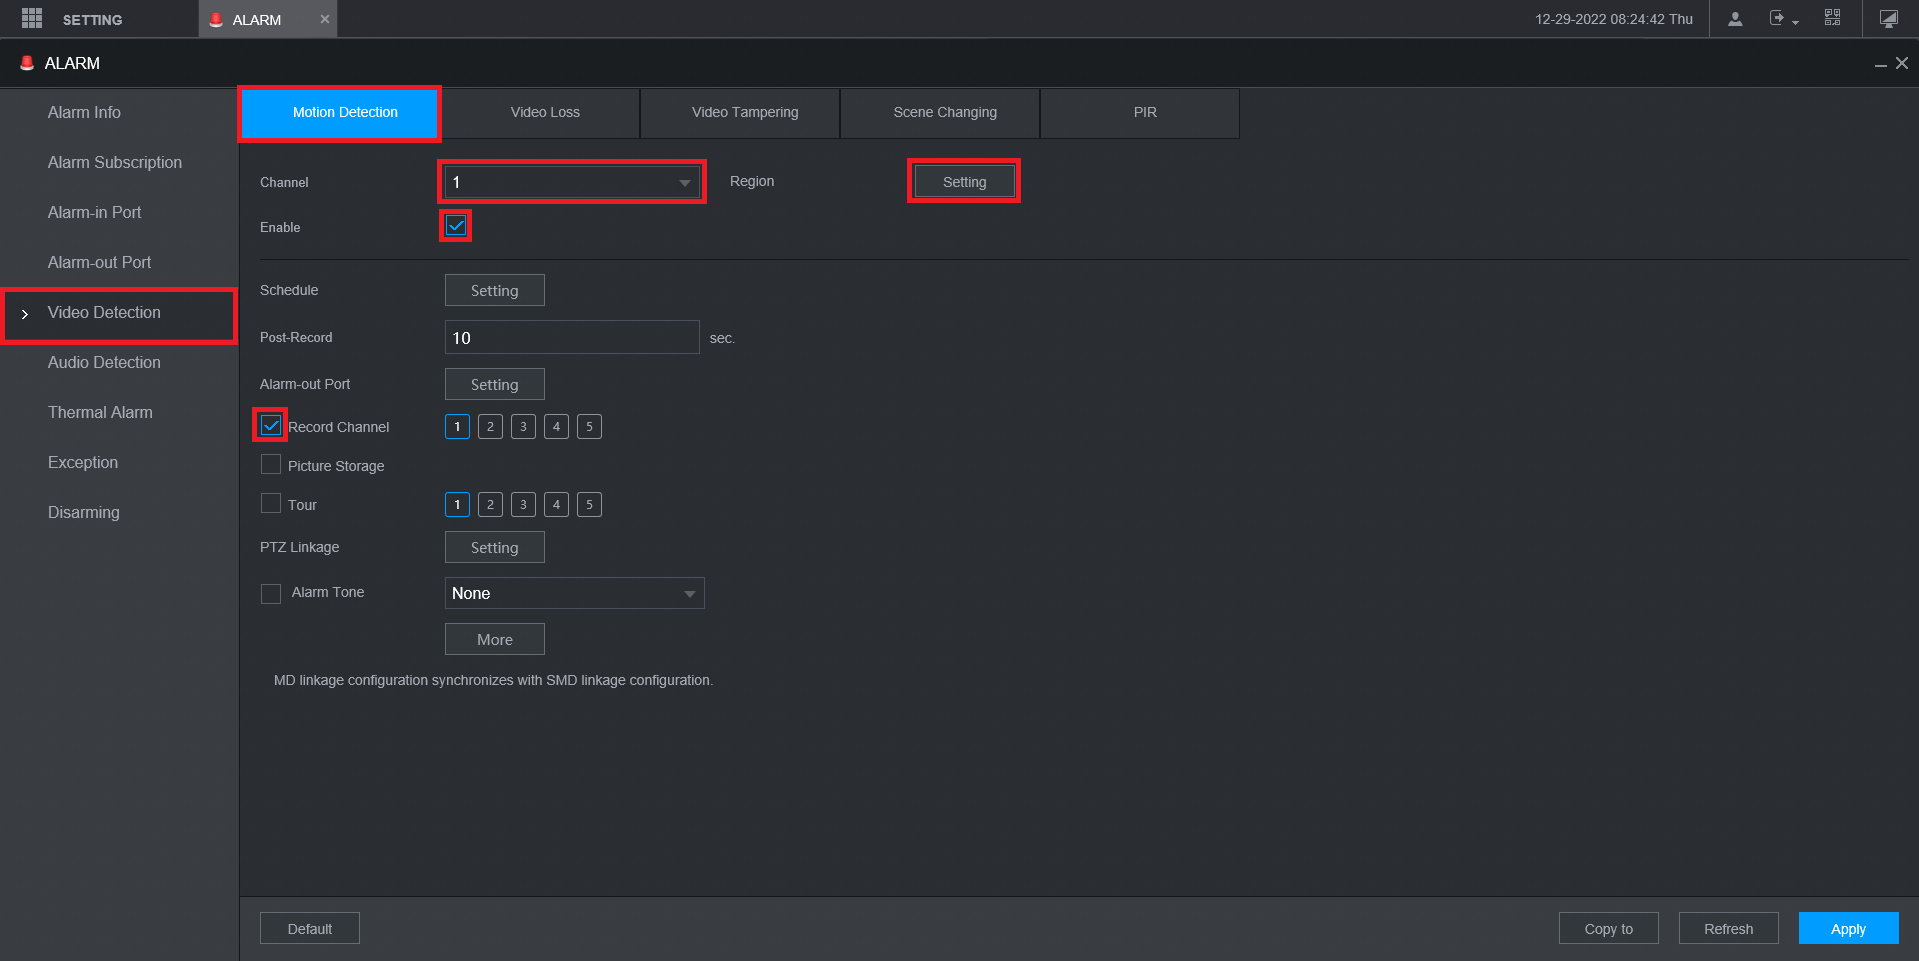Viewport: 1919px width, 961px height.
Task: Expand the Video Detection sidebar item
Action: pos(119,313)
